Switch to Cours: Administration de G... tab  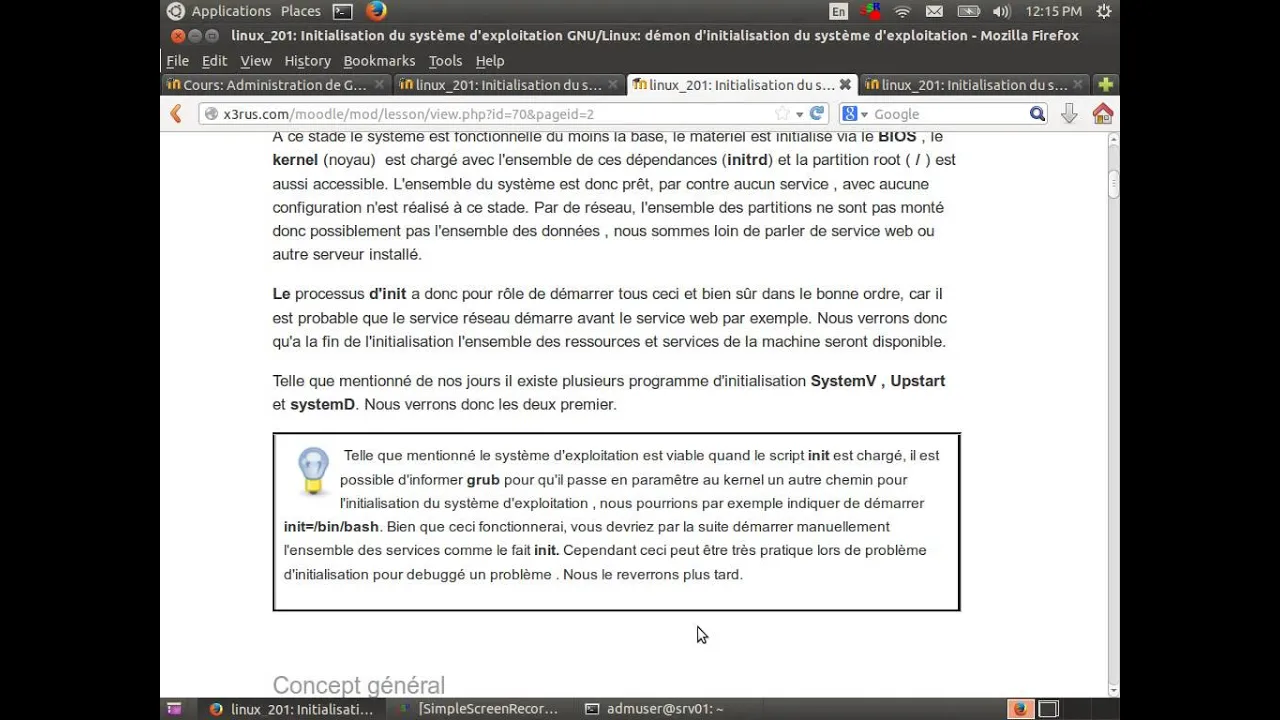point(276,85)
